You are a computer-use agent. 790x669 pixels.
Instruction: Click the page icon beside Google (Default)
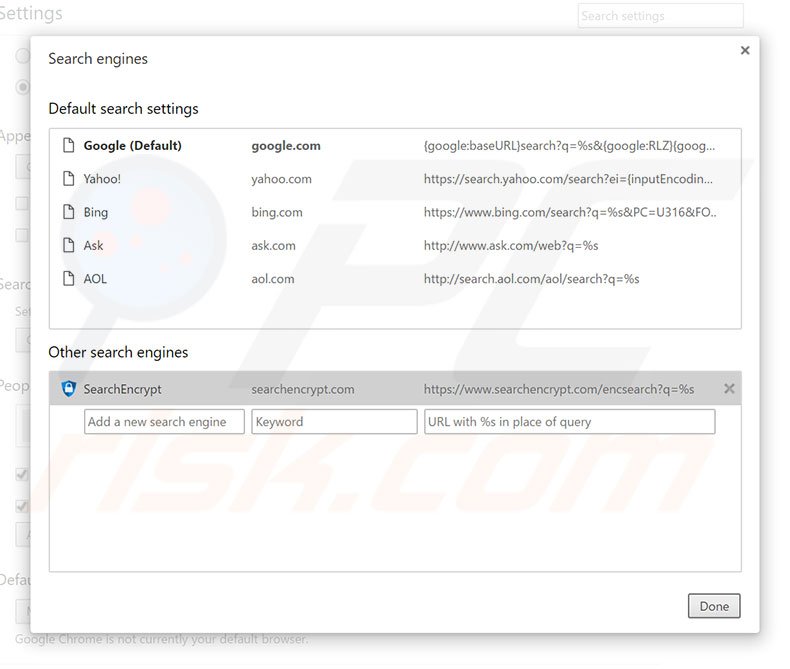tap(69, 145)
